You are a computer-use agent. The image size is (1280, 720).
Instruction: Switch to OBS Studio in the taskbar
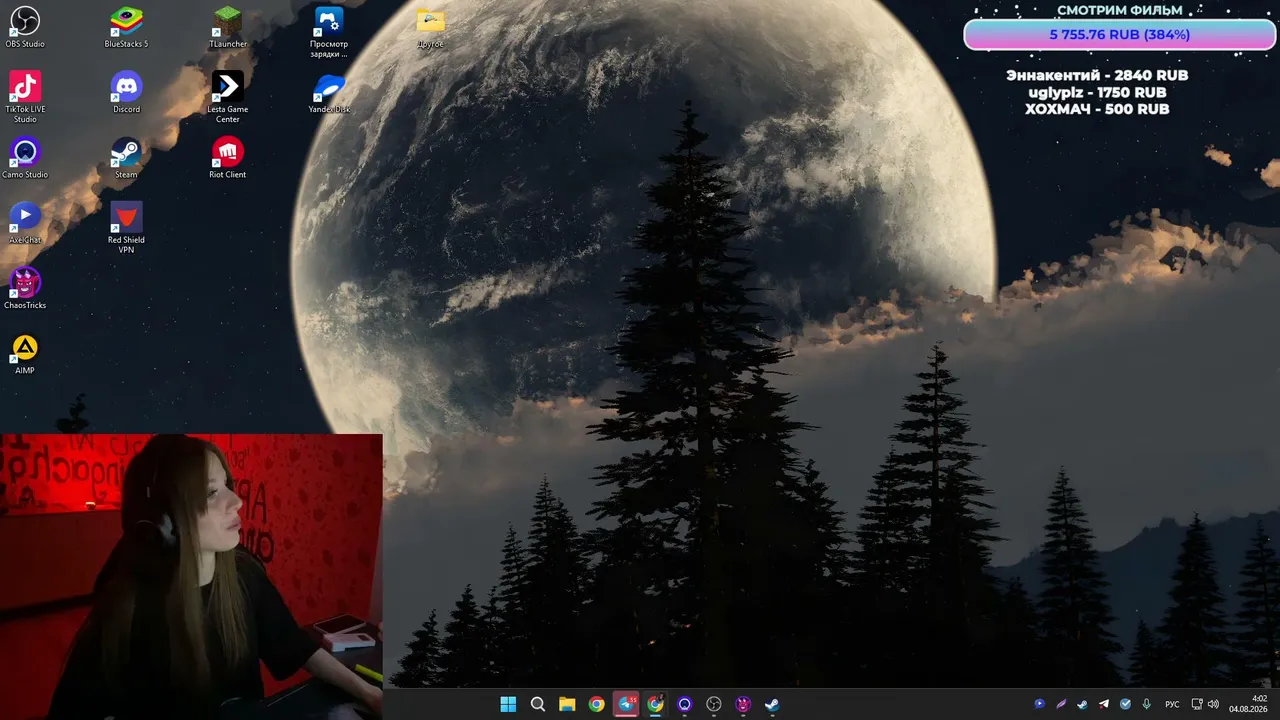tap(714, 704)
